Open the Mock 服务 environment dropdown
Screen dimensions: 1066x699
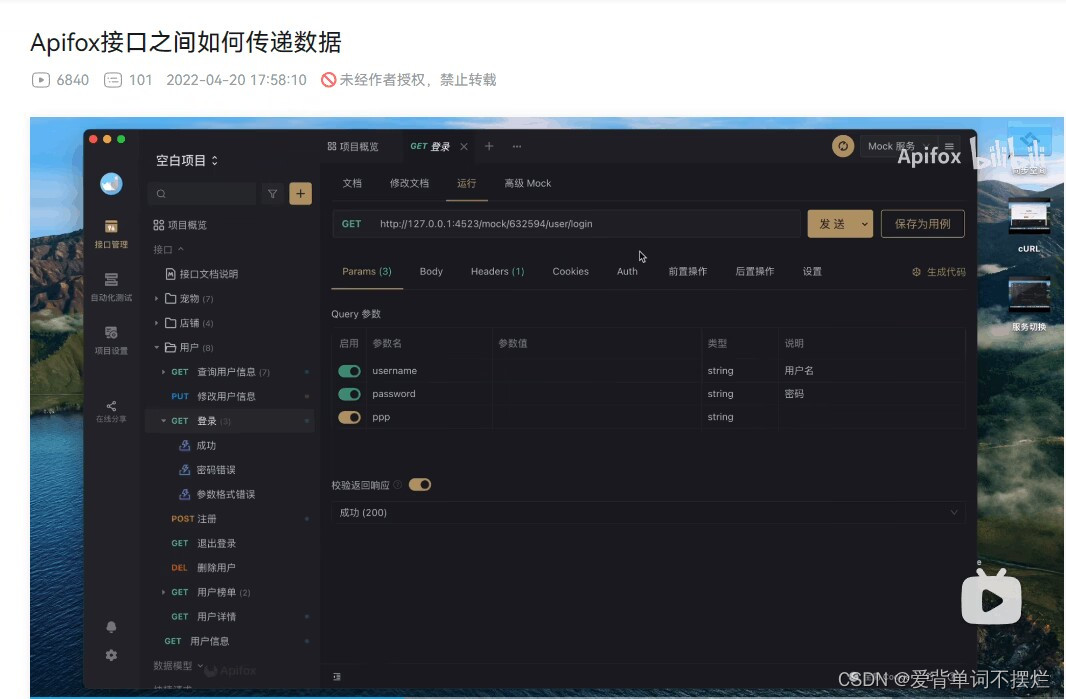tap(898, 146)
